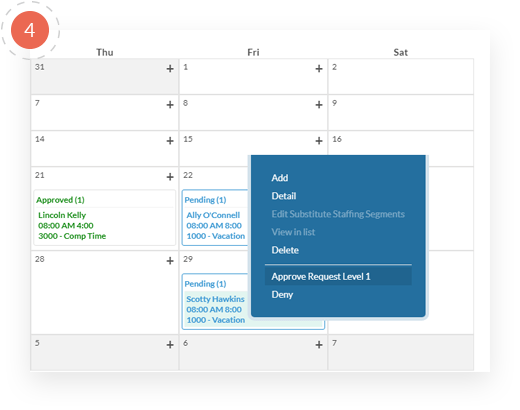
Task: Select Scotty Hawkins' pending Vacation request
Action: tap(216, 309)
